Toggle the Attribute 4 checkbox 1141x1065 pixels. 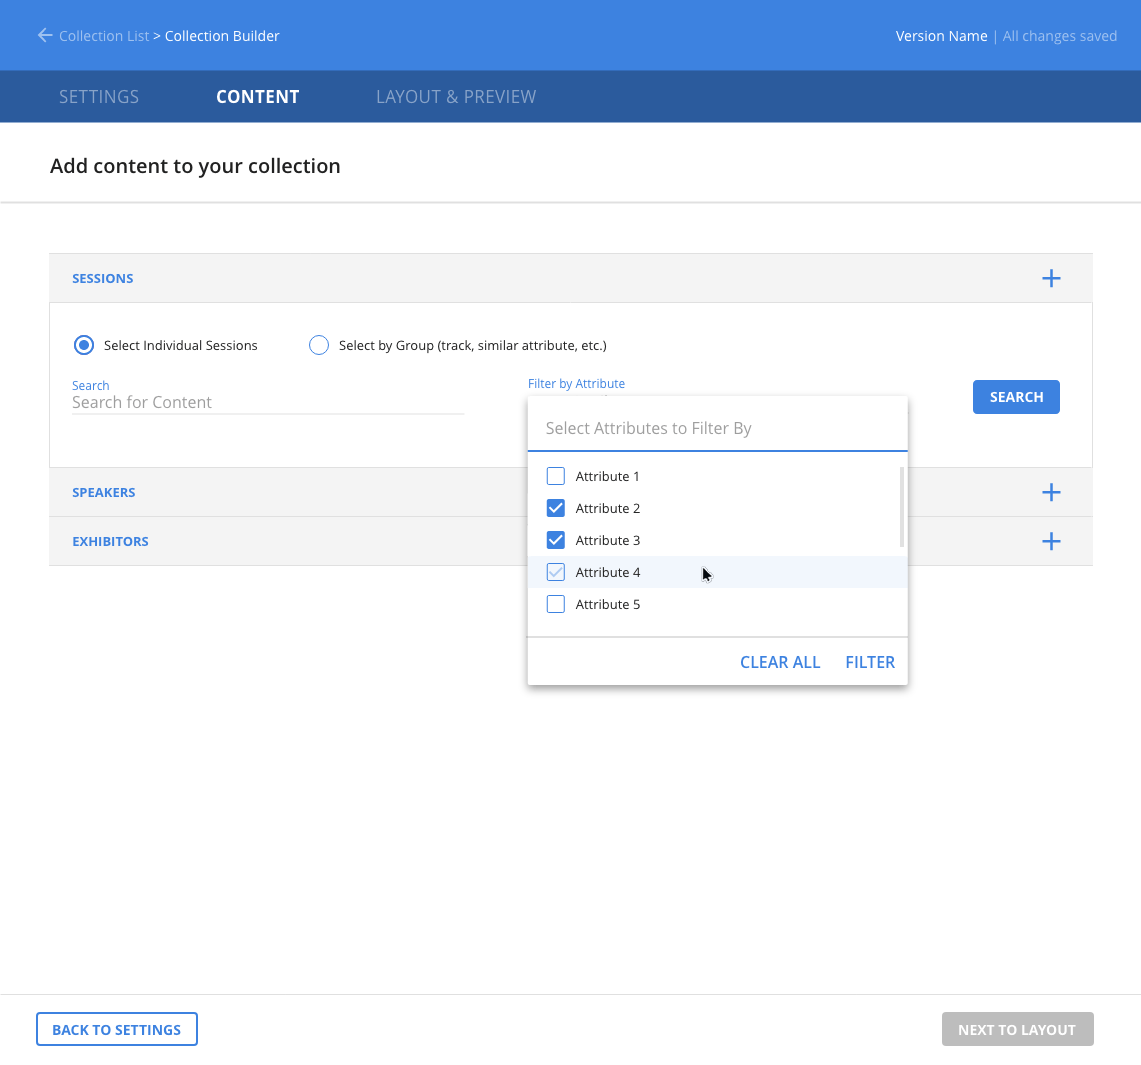click(556, 572)
